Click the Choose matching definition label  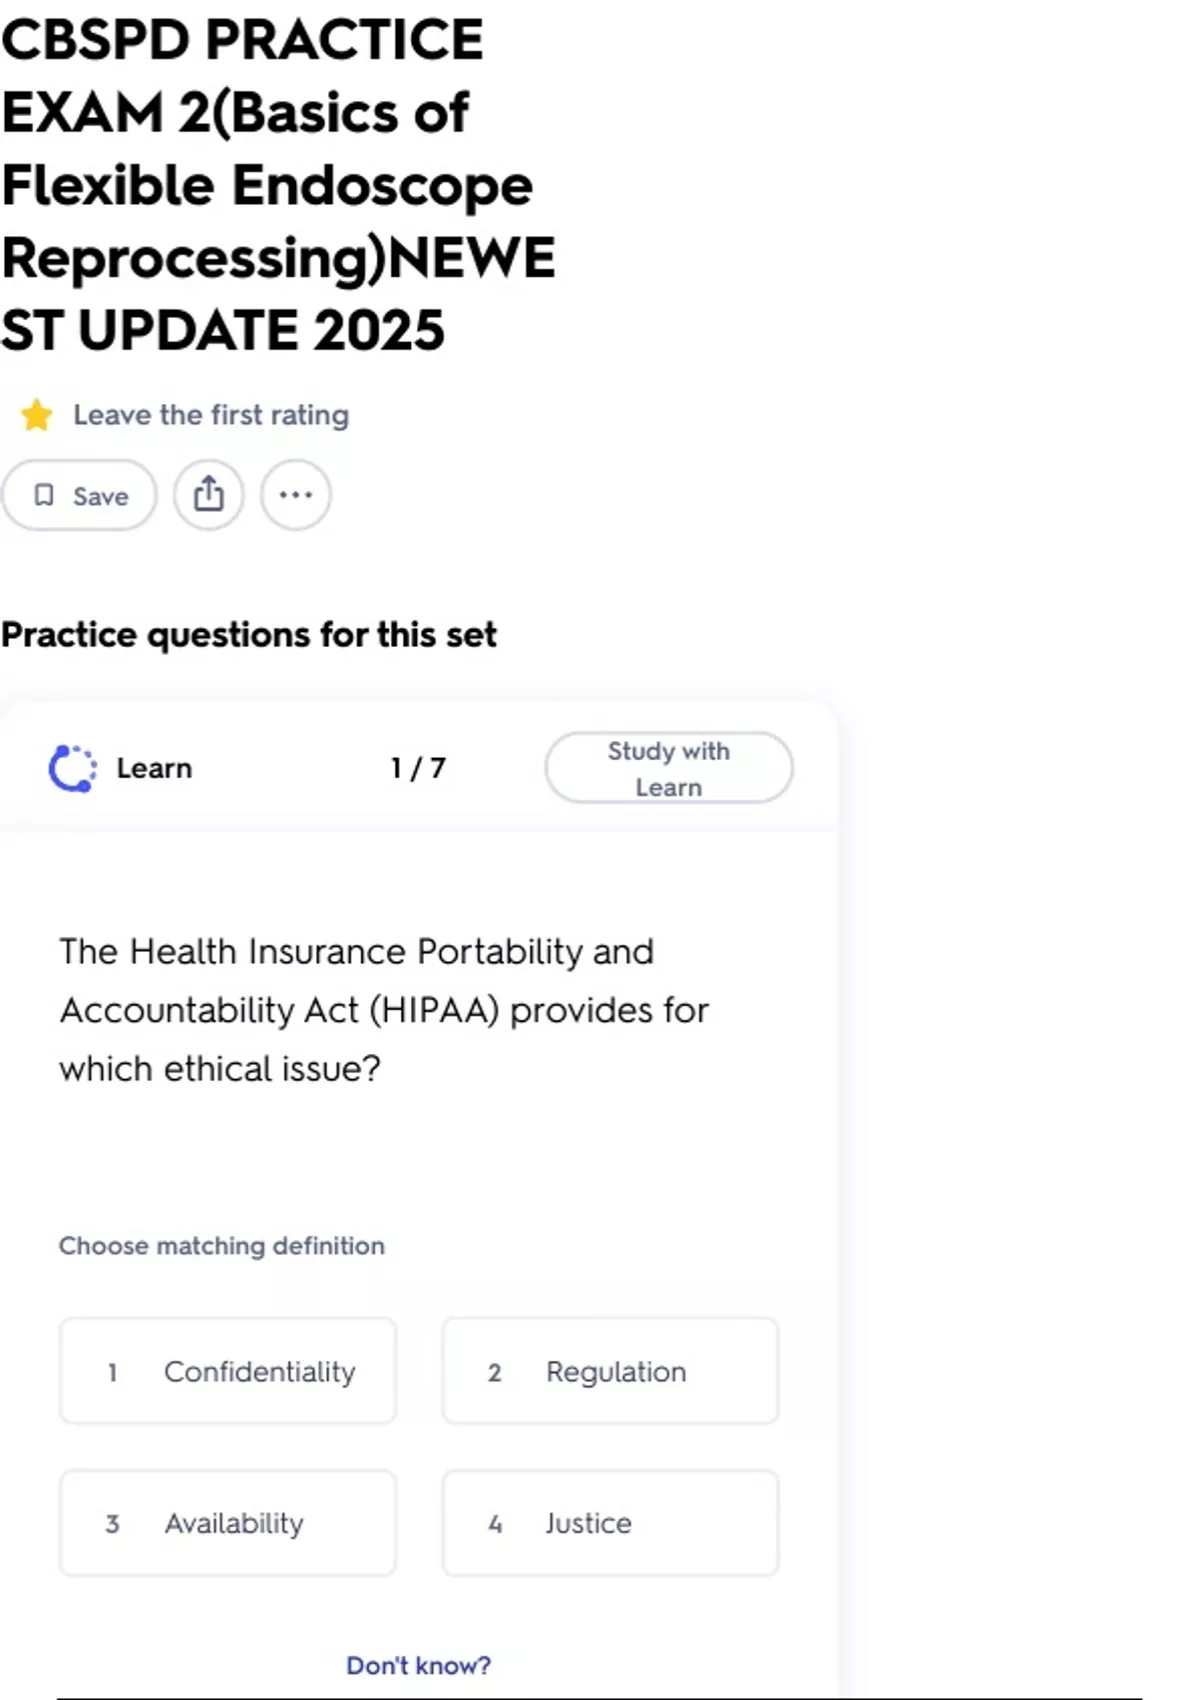coord(221,1246)
